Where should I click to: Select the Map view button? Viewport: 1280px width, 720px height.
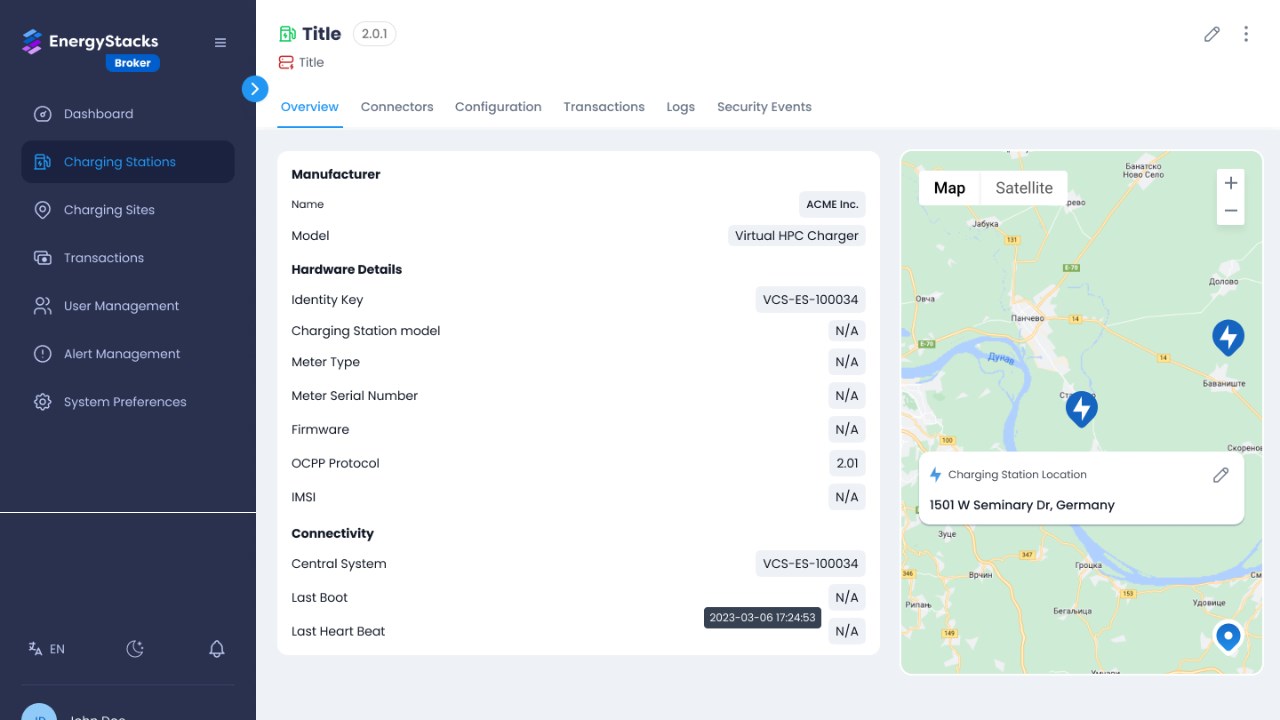tap(949, 188)
